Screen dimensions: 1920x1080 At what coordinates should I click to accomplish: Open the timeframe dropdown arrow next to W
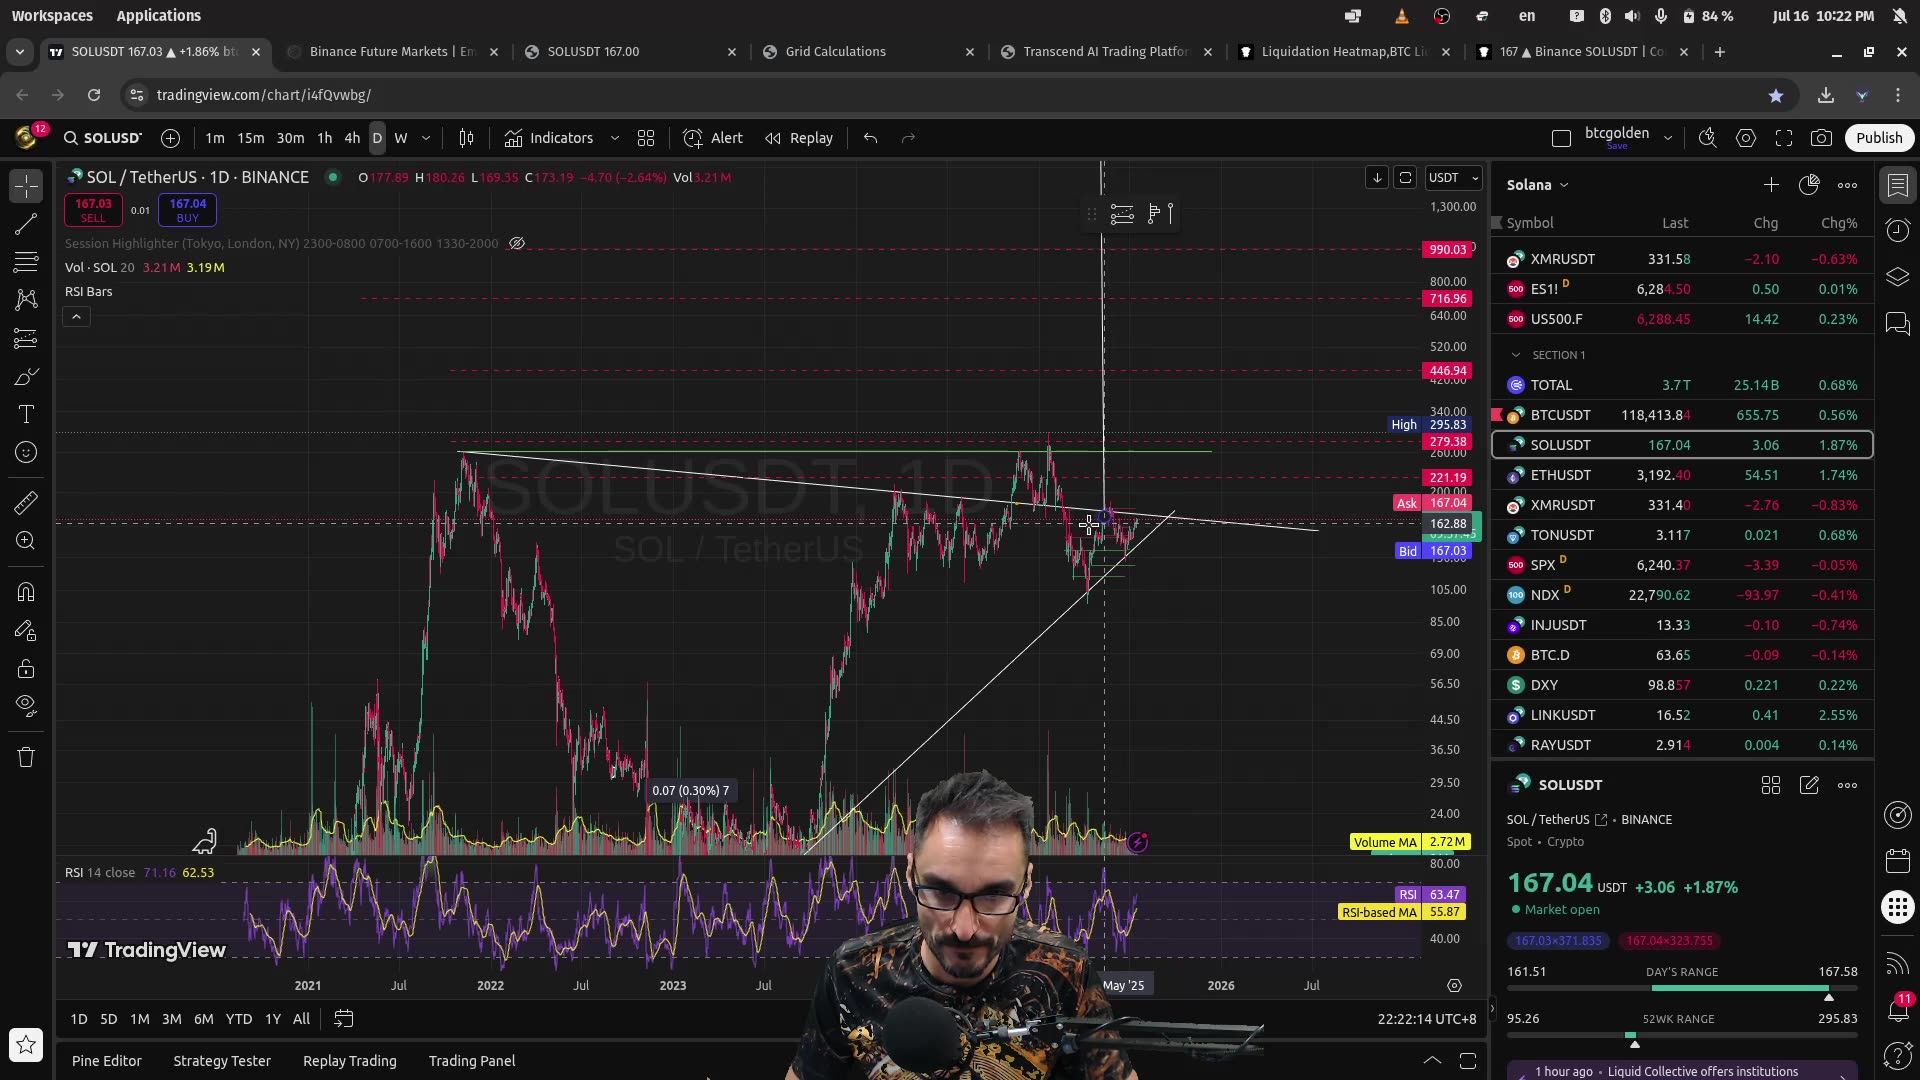click(424, 138)
